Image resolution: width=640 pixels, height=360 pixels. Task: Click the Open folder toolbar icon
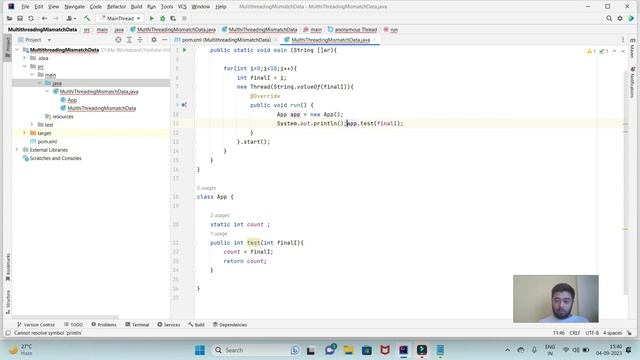(9, 18)
